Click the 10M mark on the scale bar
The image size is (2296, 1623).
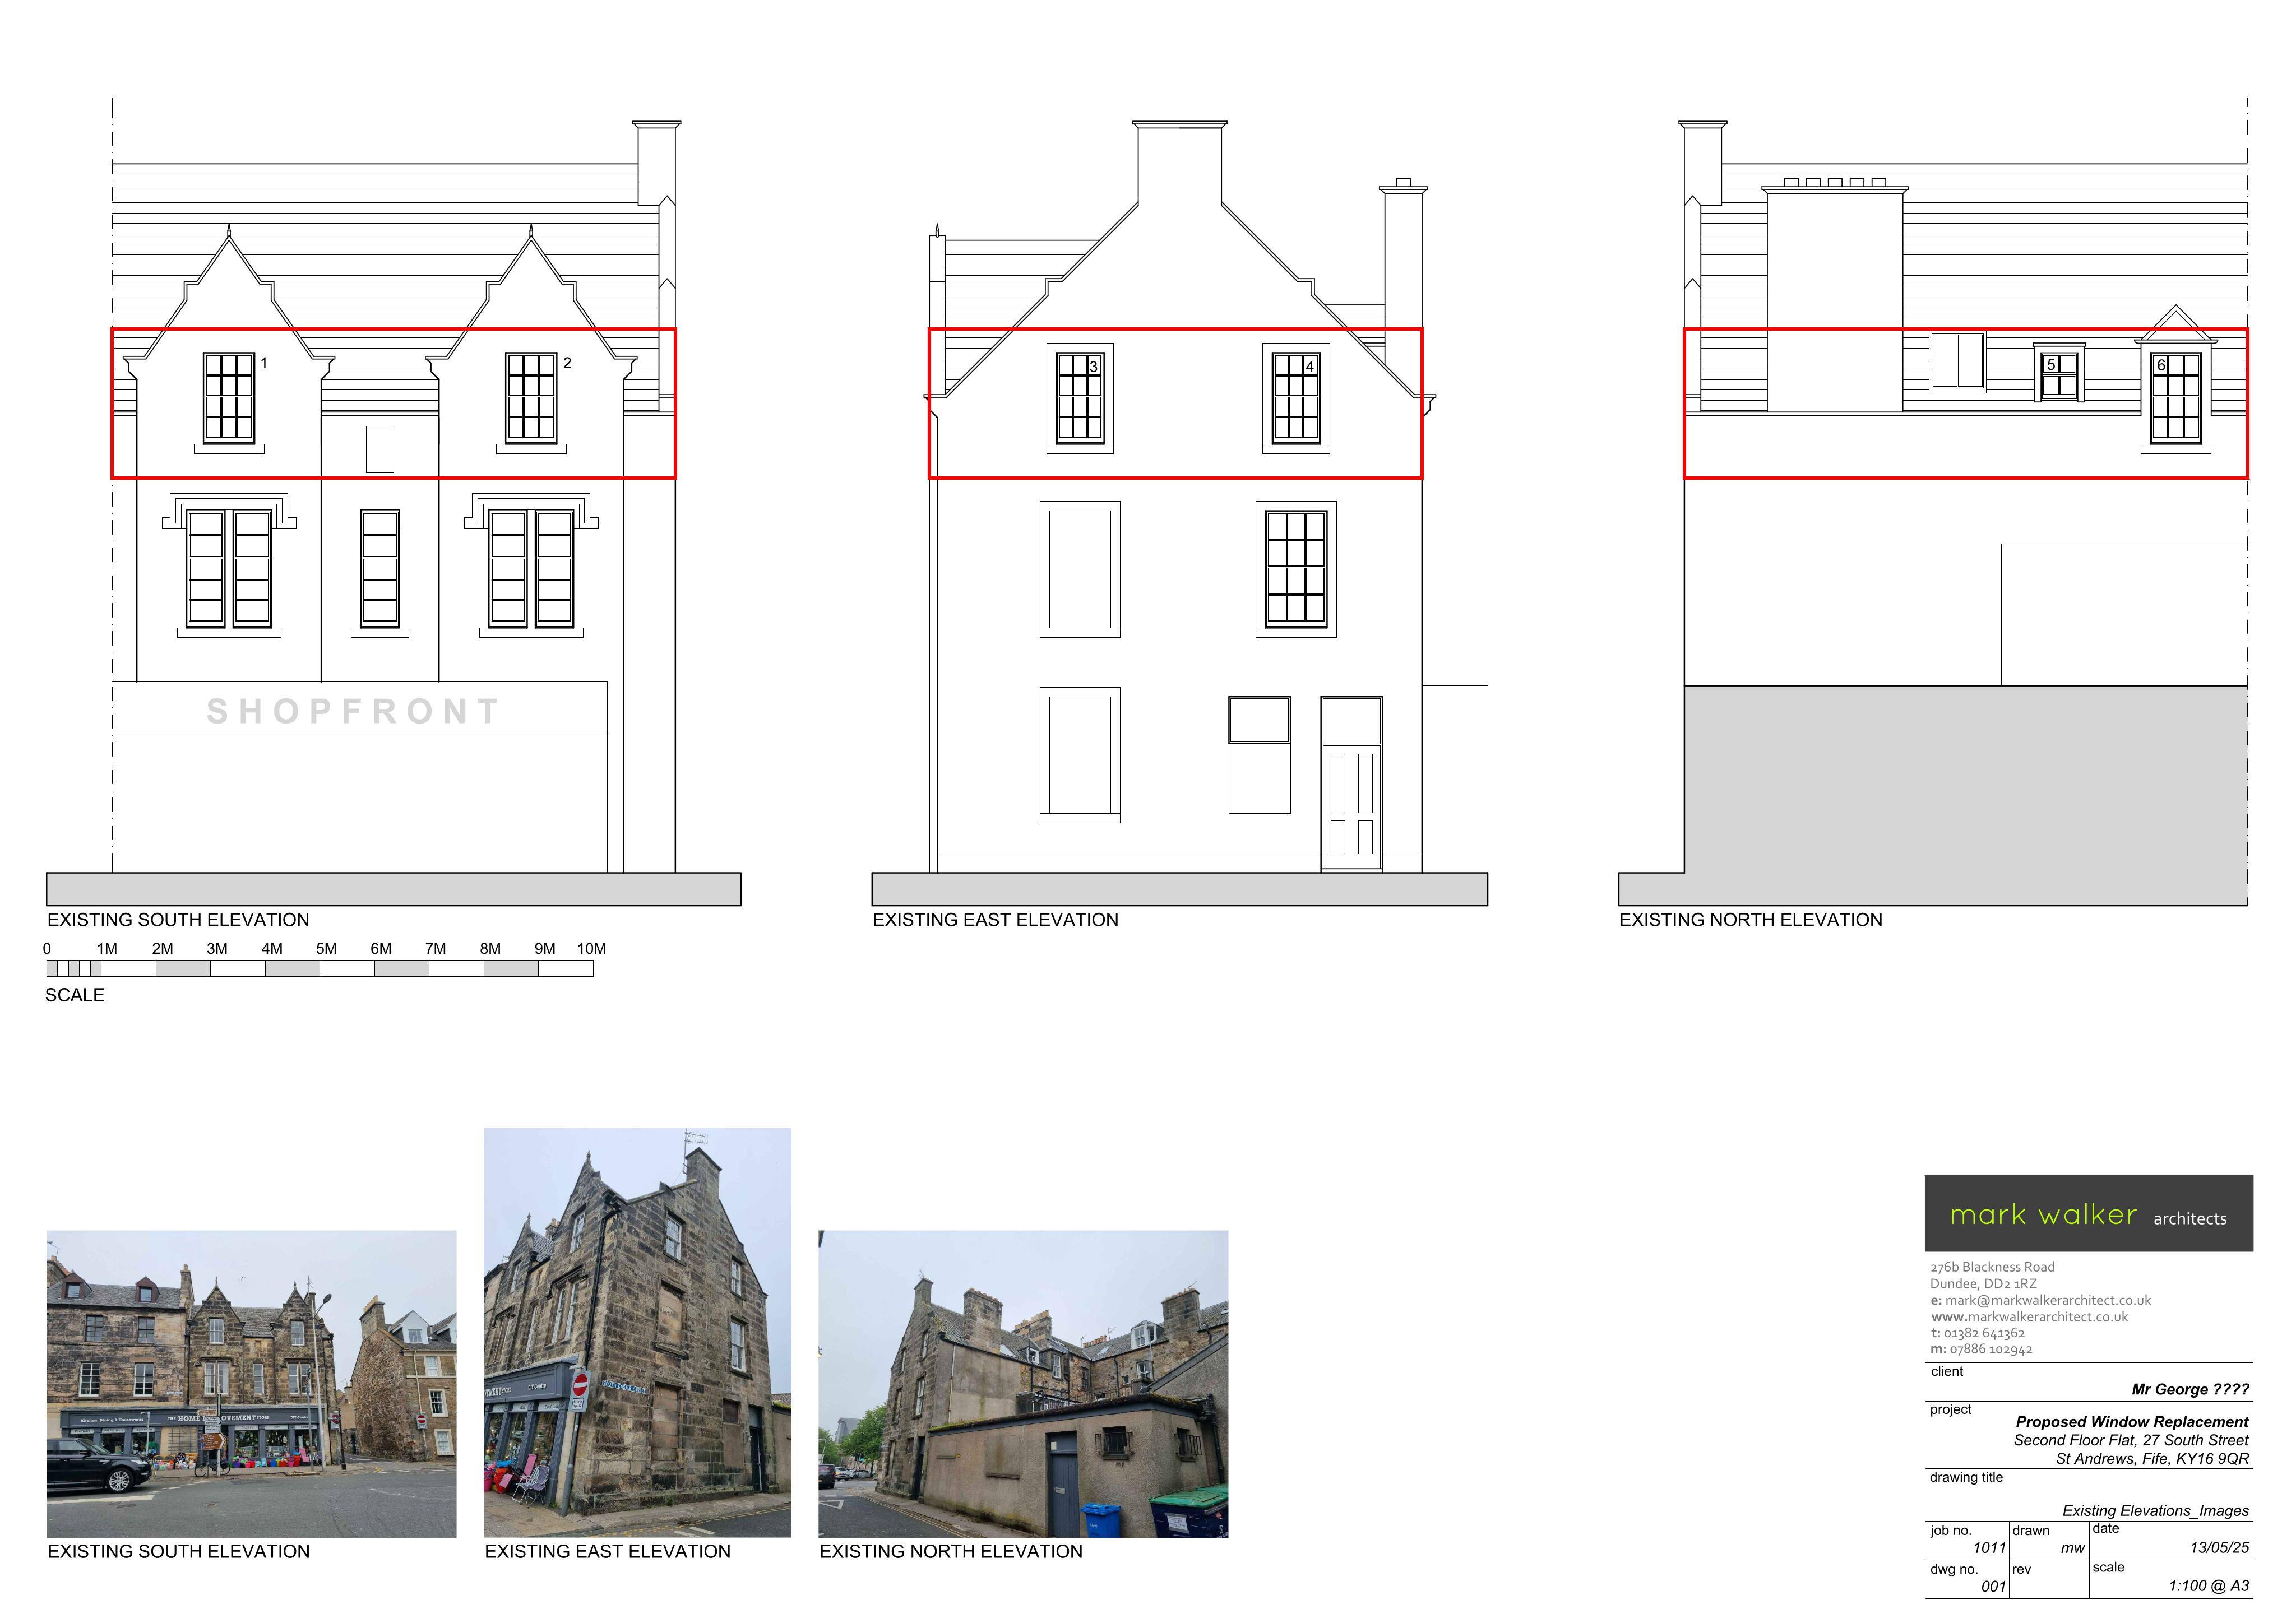point(592,949)
